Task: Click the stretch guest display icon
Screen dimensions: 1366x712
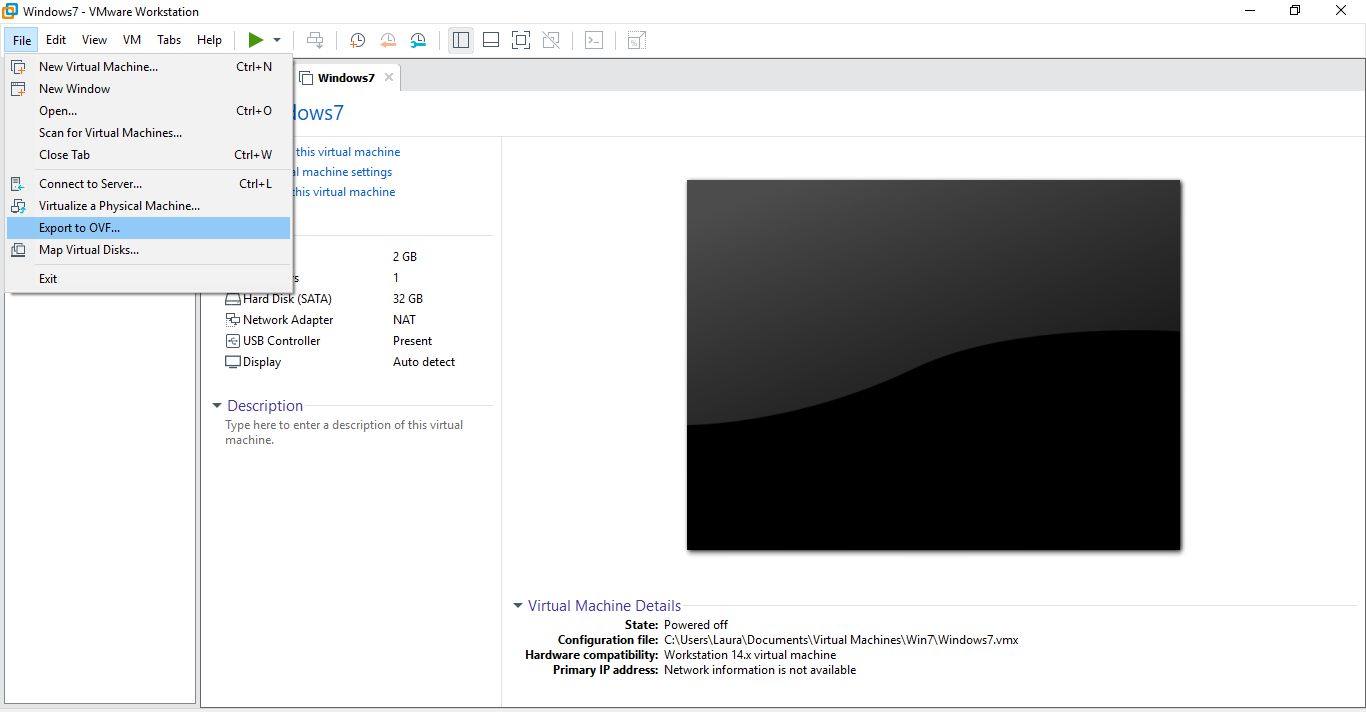Action: pos(636,40)
